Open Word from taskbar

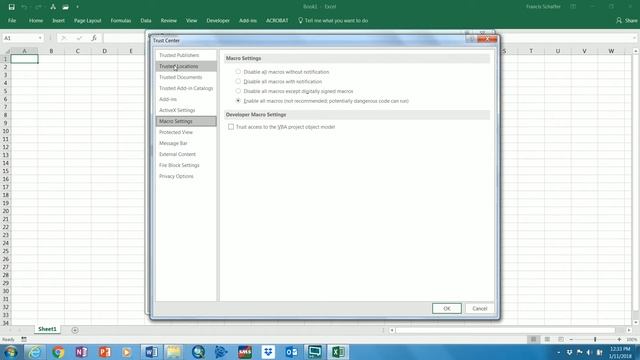(151, 352)
